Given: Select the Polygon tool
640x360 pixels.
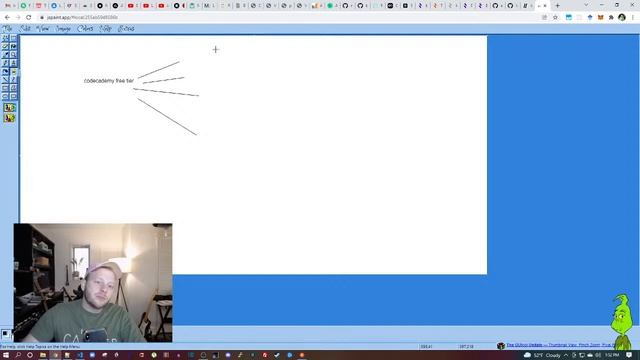Looking at the screenshot, I should [x=13, y=88].
